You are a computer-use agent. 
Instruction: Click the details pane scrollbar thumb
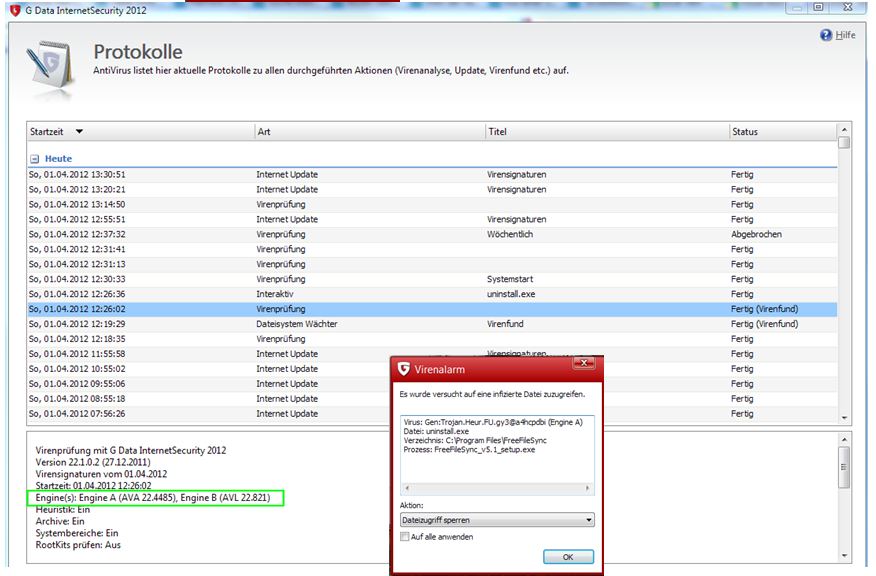pyautogui.click(x=844, y=467)
